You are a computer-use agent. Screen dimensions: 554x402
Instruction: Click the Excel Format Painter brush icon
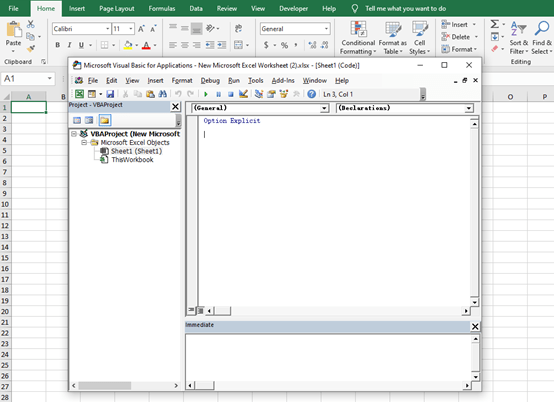pos(31,48)
